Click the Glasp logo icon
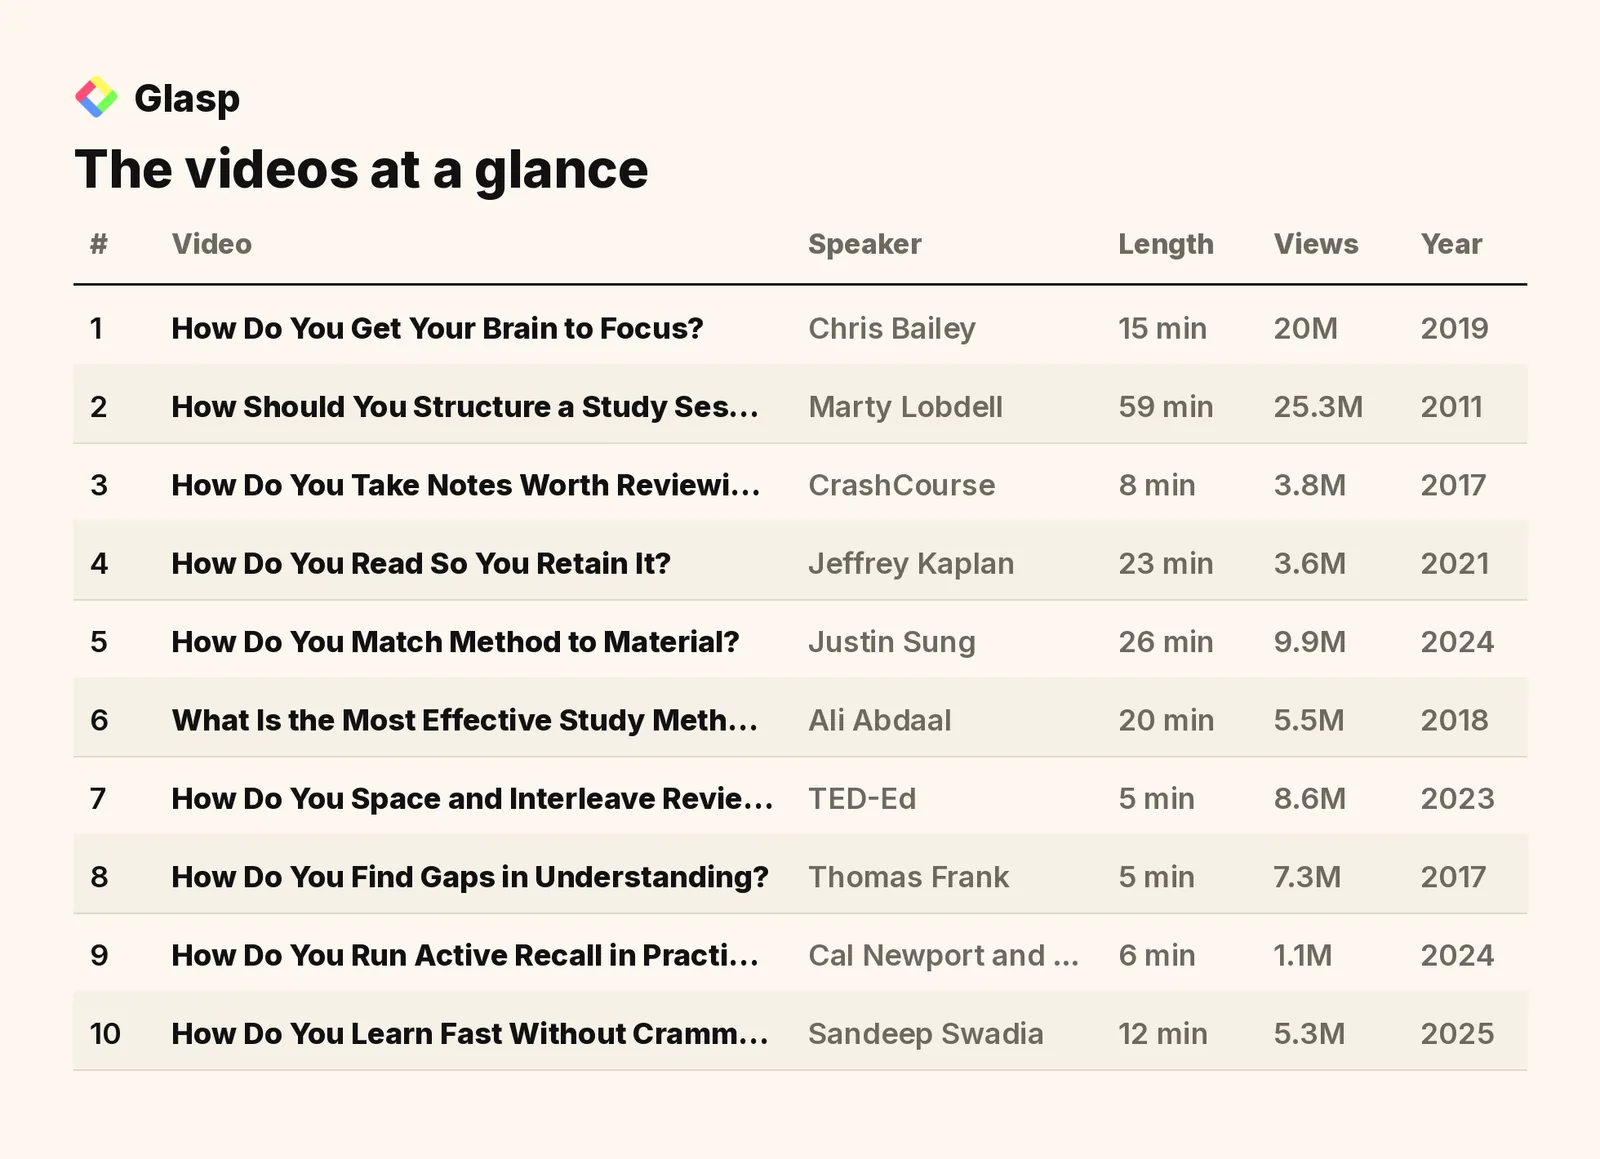Image resolution: width=1600 pixels, height=1159 pixels. pos(96,97)
